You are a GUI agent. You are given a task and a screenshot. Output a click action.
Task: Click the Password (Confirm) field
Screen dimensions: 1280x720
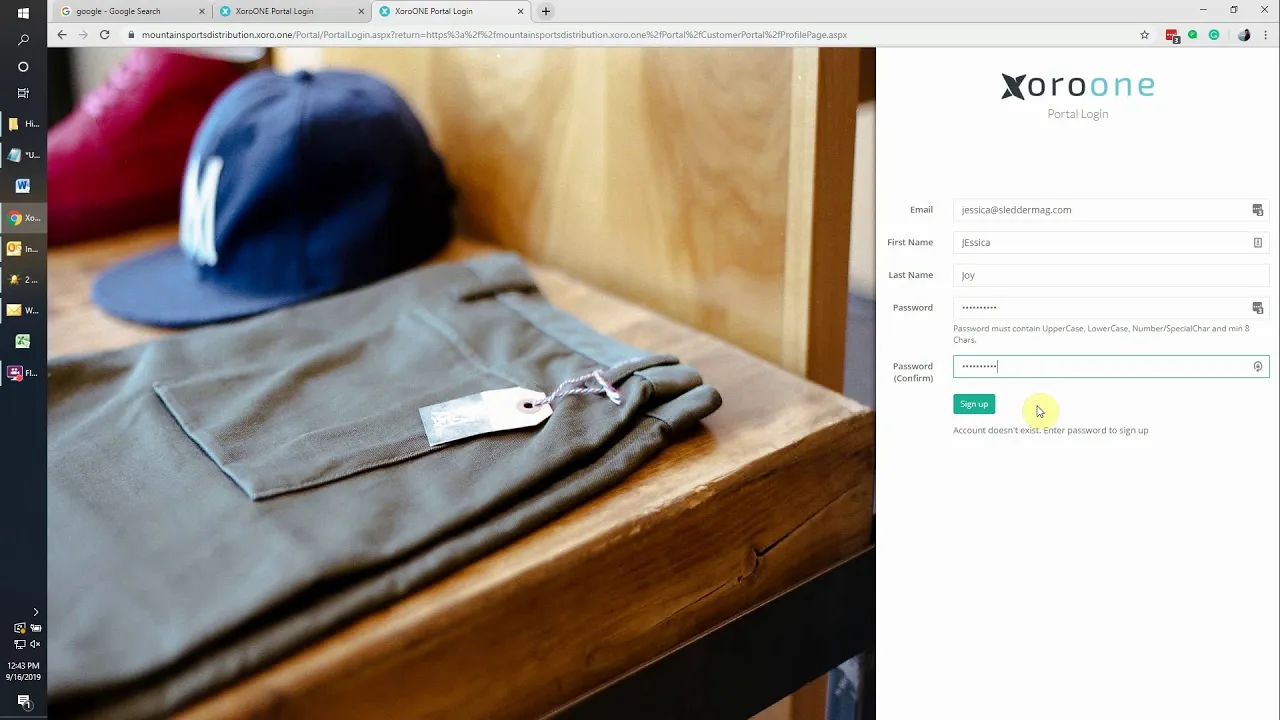pos(1111,366)
